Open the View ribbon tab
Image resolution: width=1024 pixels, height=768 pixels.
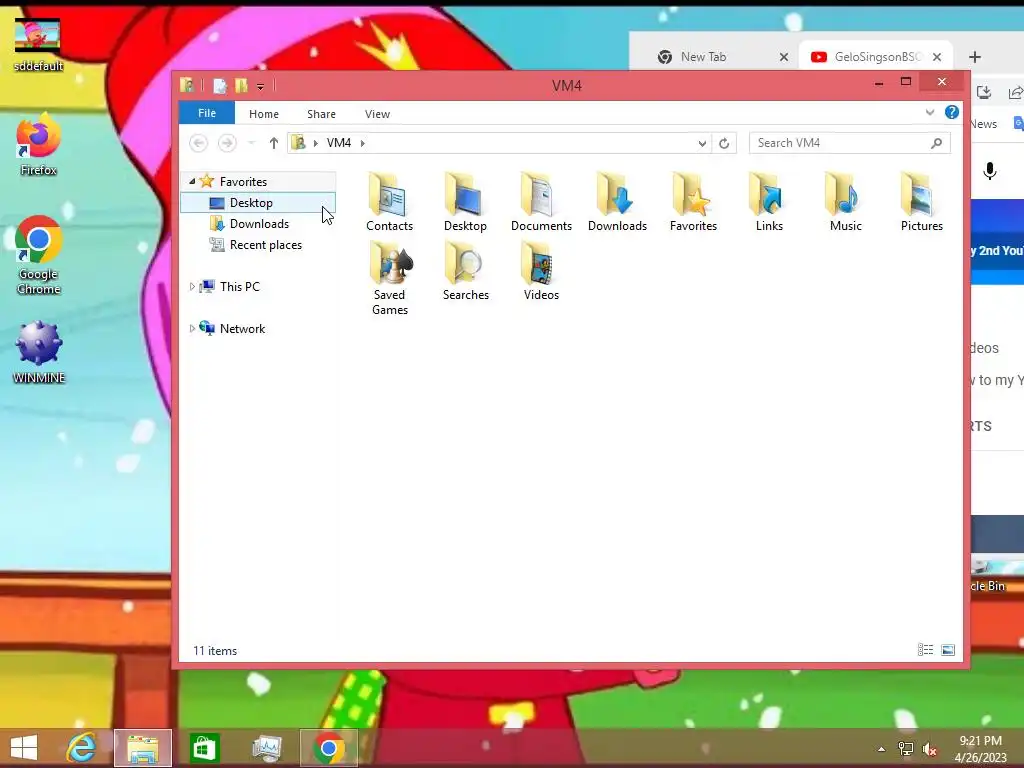tap(377, 114)
